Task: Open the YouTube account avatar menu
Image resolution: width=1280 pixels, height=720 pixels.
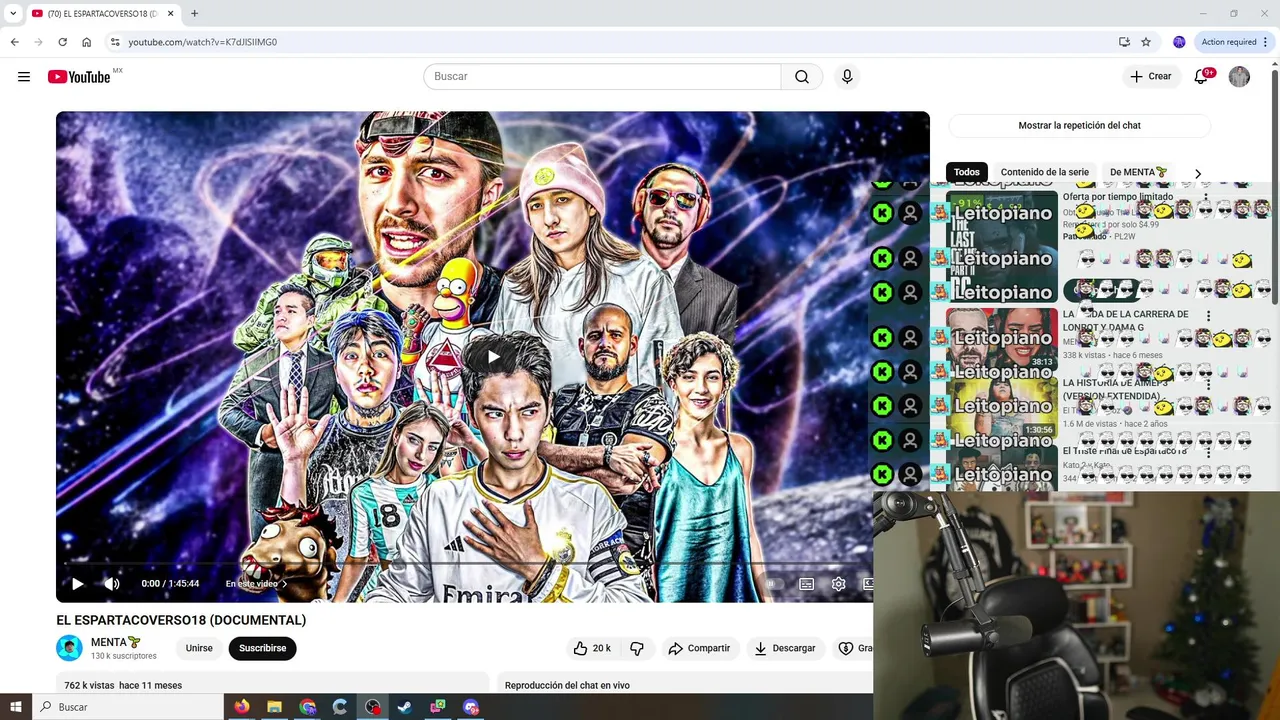Action: click(1239, 77)
